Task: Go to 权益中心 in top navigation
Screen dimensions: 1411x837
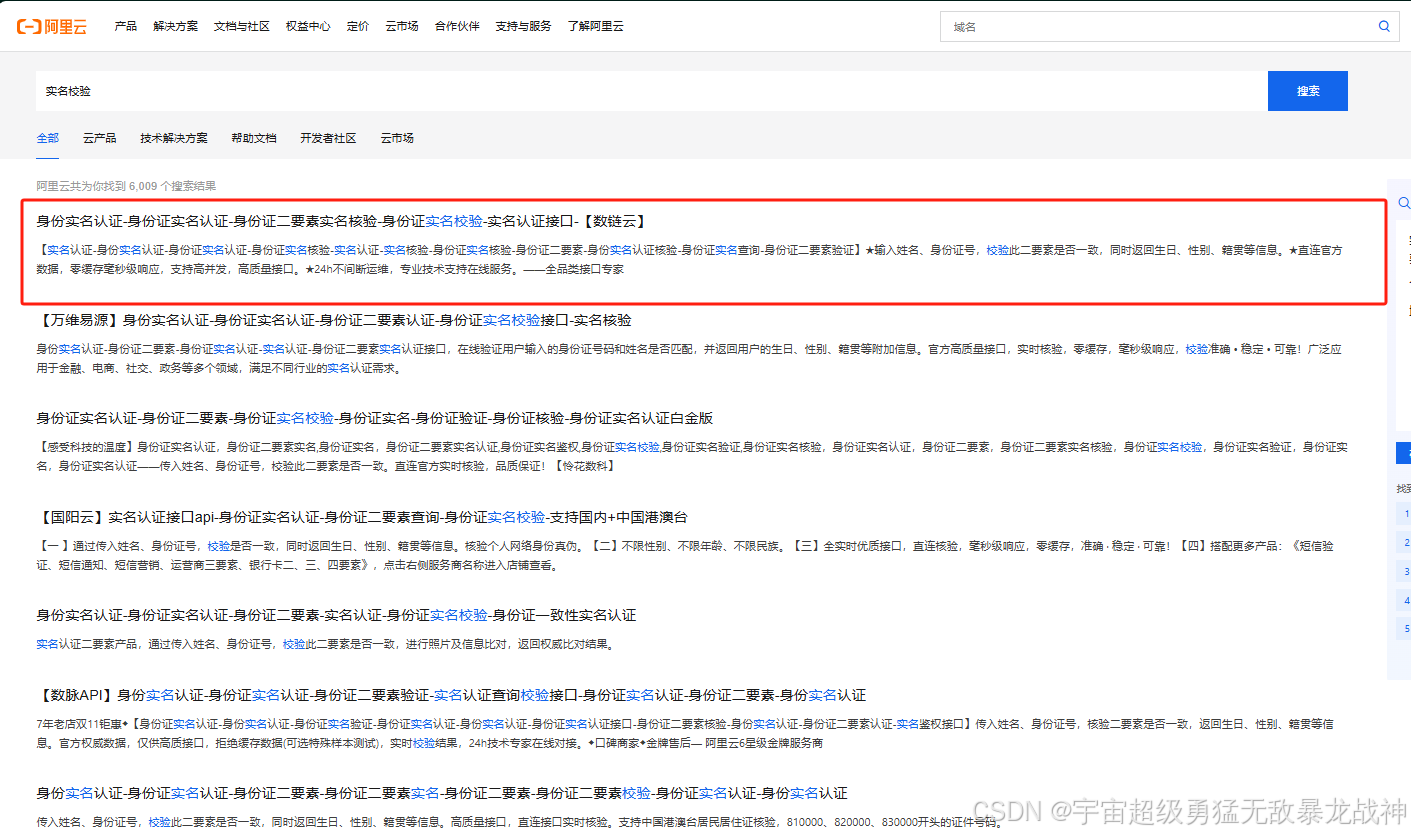Action: (x=308, y=26)
